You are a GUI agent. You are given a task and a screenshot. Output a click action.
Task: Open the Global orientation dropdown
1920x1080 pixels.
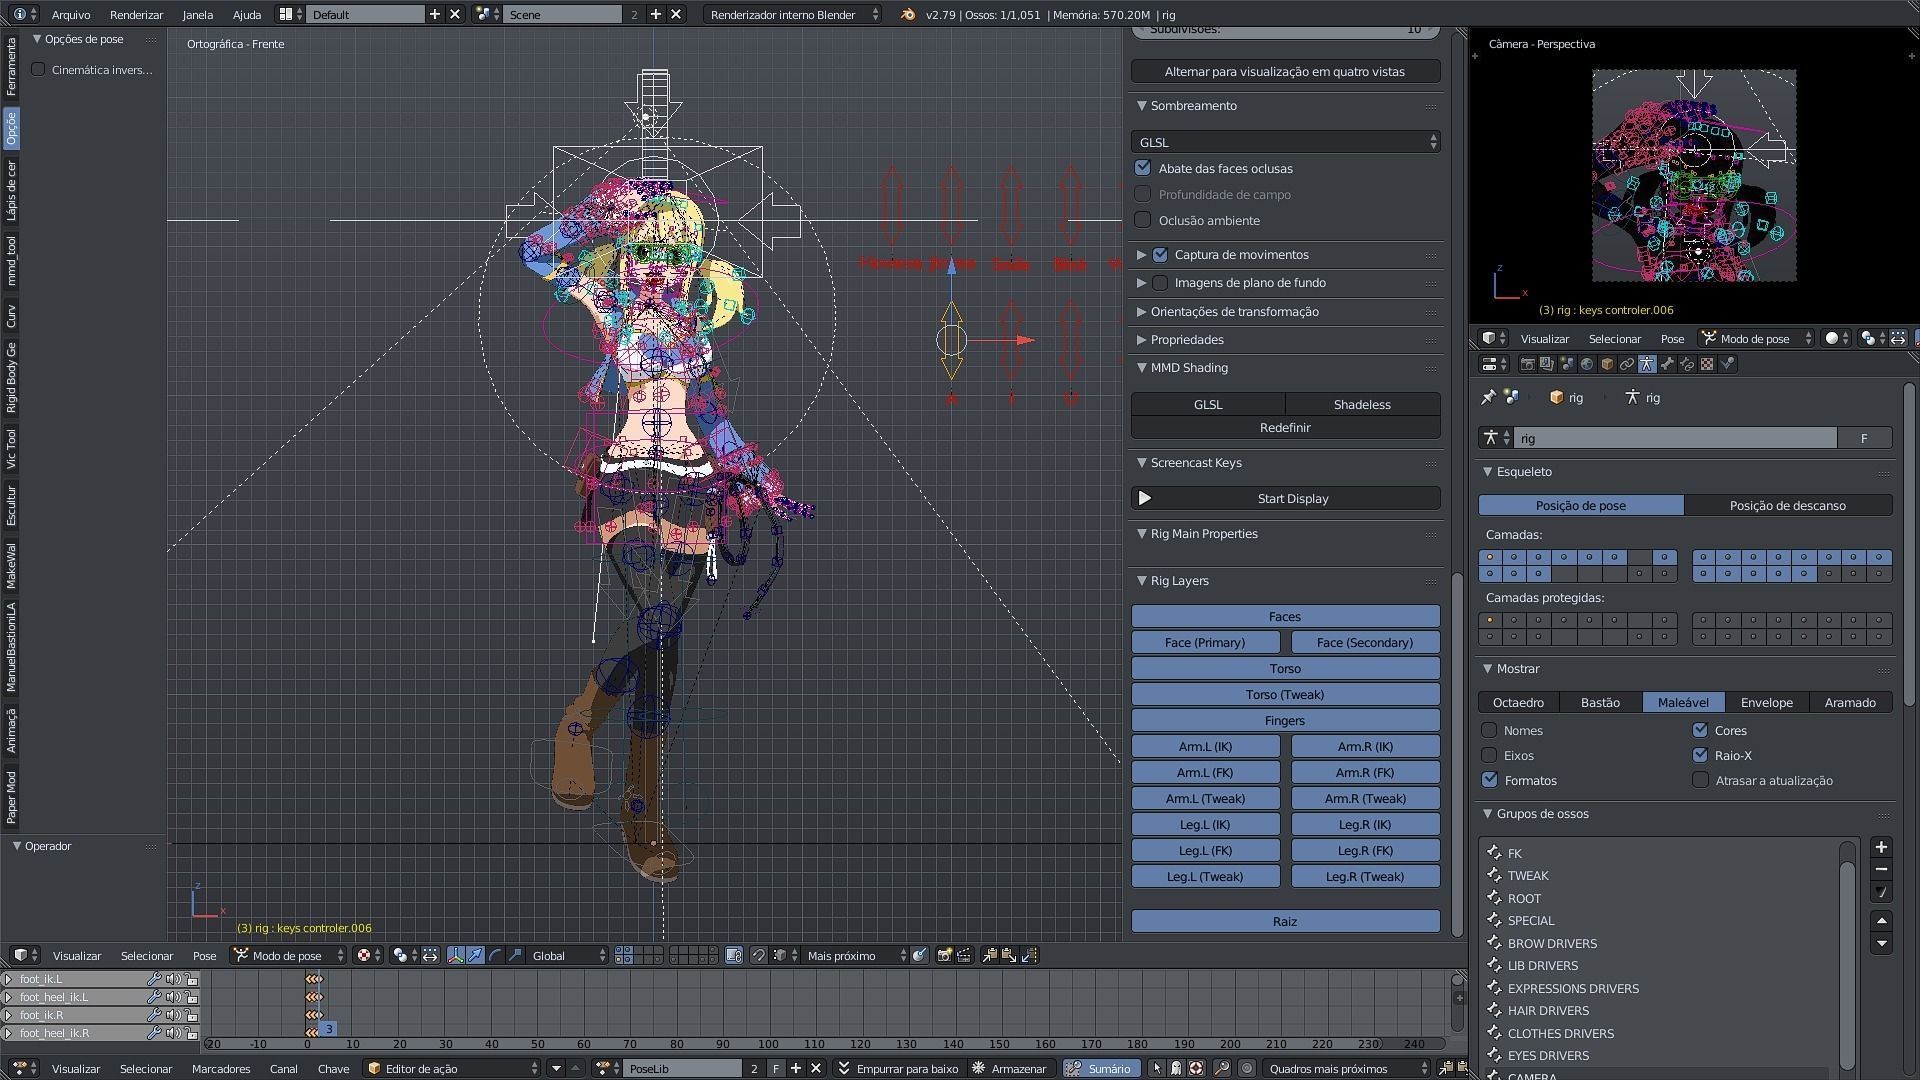coord(568,955)
